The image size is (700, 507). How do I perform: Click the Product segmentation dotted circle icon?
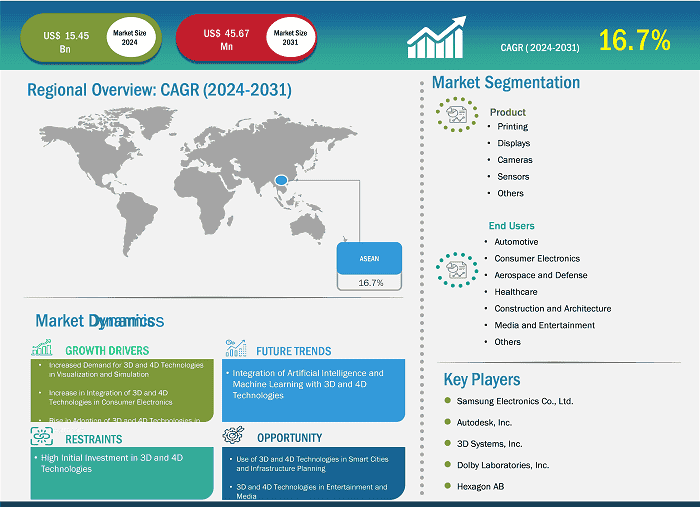click(457, 114)
